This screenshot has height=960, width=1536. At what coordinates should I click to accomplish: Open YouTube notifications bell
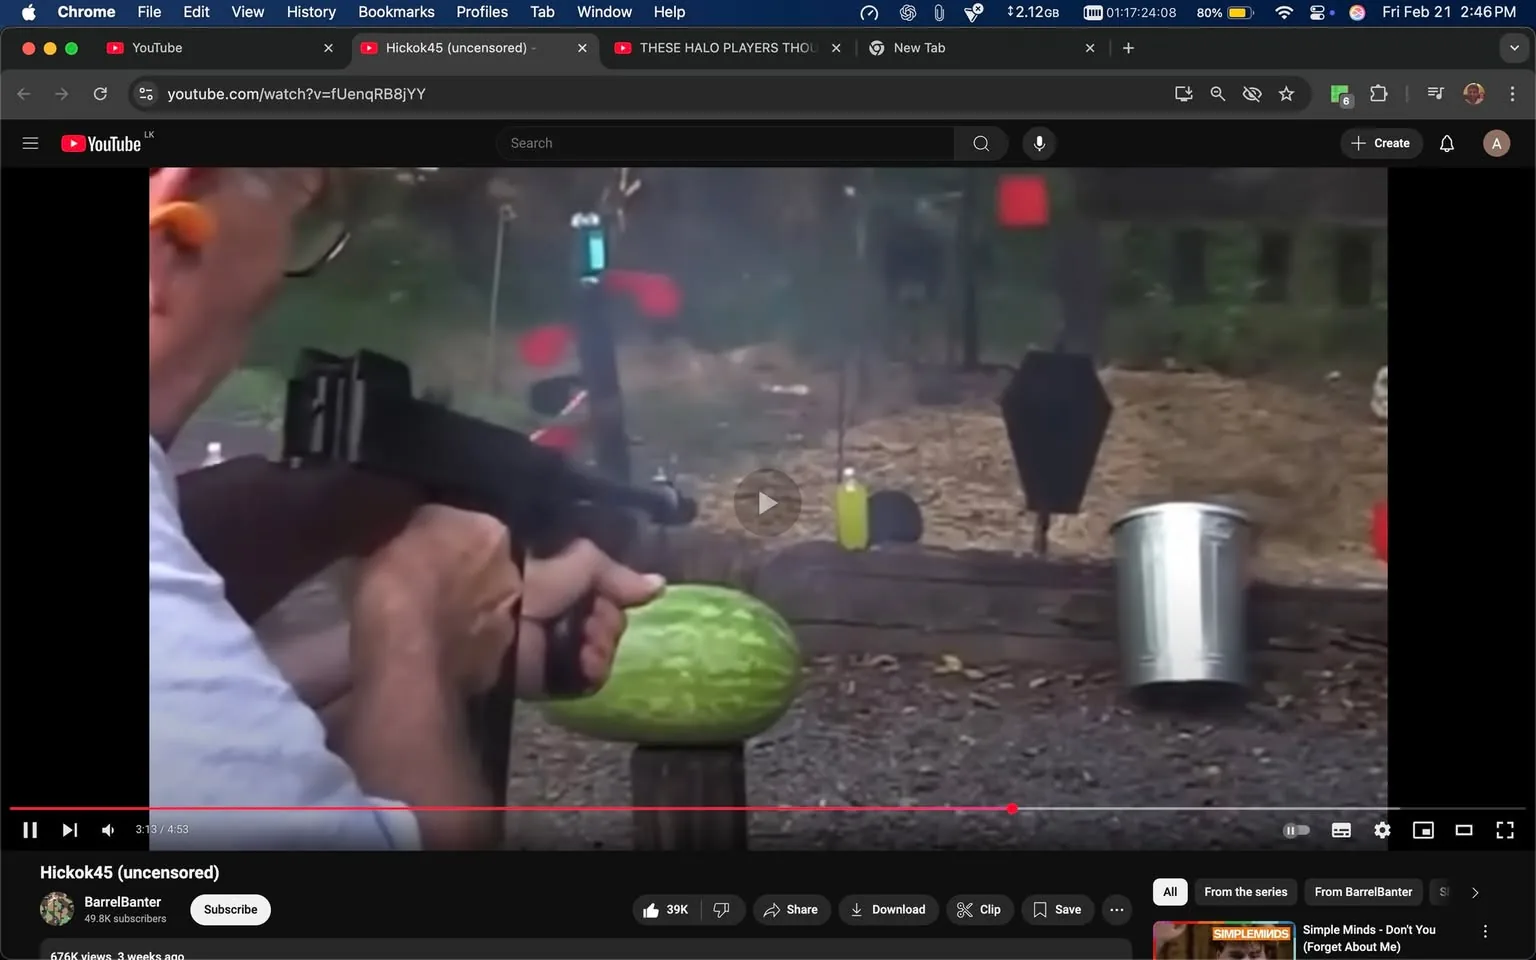pos(1446,143)
